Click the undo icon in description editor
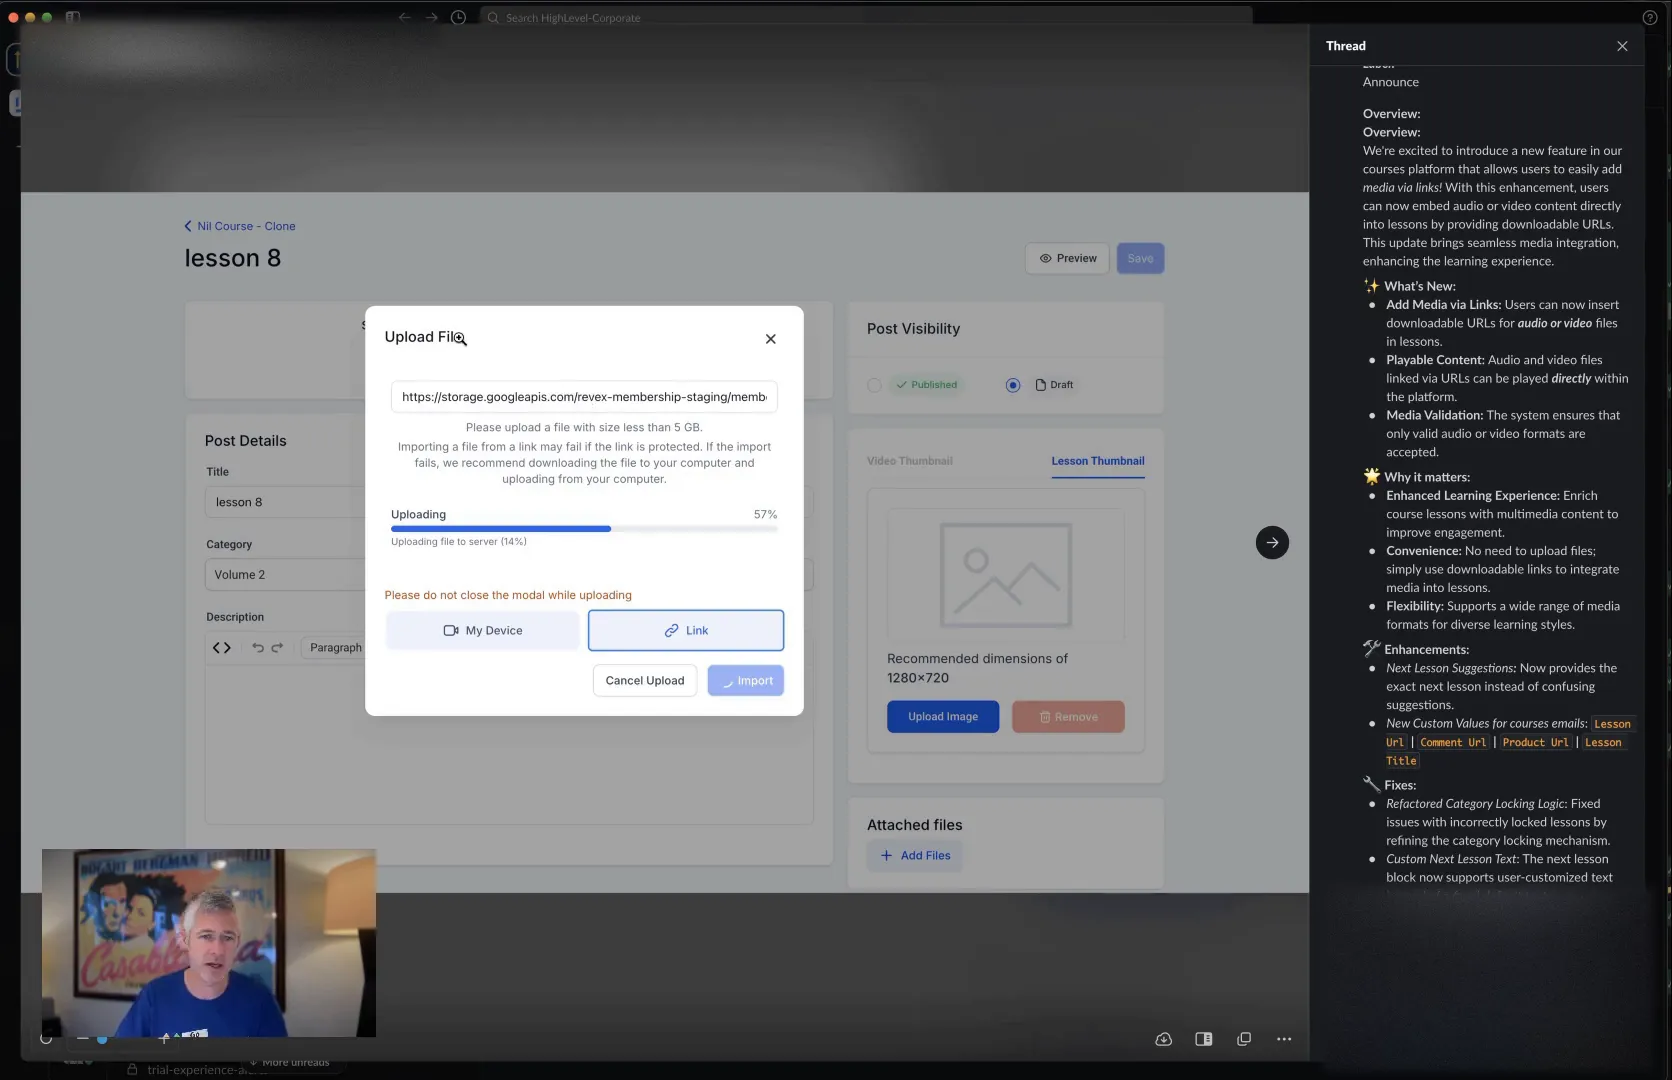 click(258, 648)
